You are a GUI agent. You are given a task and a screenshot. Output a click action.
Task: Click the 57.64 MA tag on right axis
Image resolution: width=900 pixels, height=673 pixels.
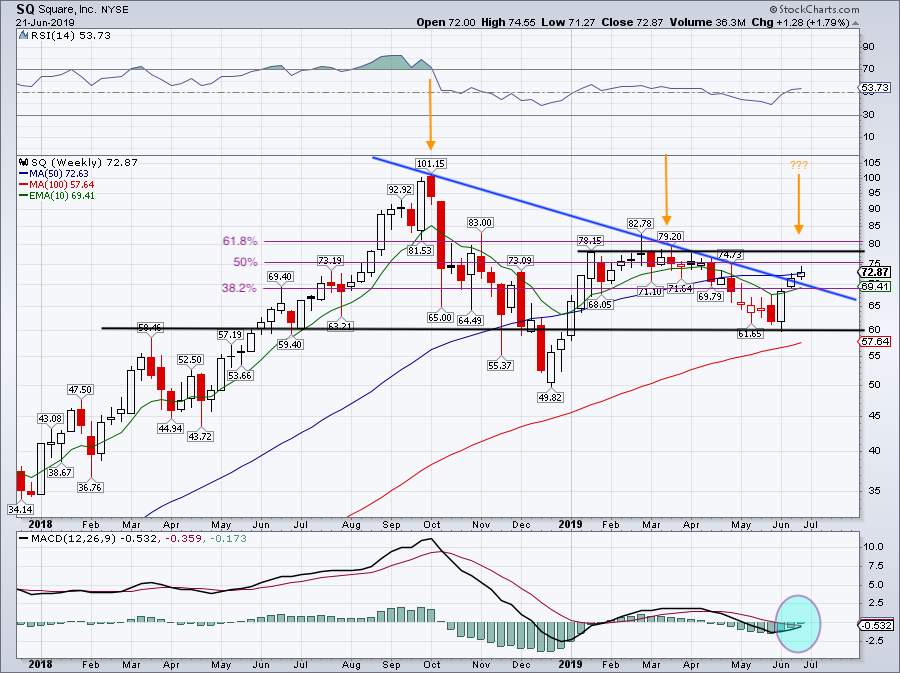(876, 341)
